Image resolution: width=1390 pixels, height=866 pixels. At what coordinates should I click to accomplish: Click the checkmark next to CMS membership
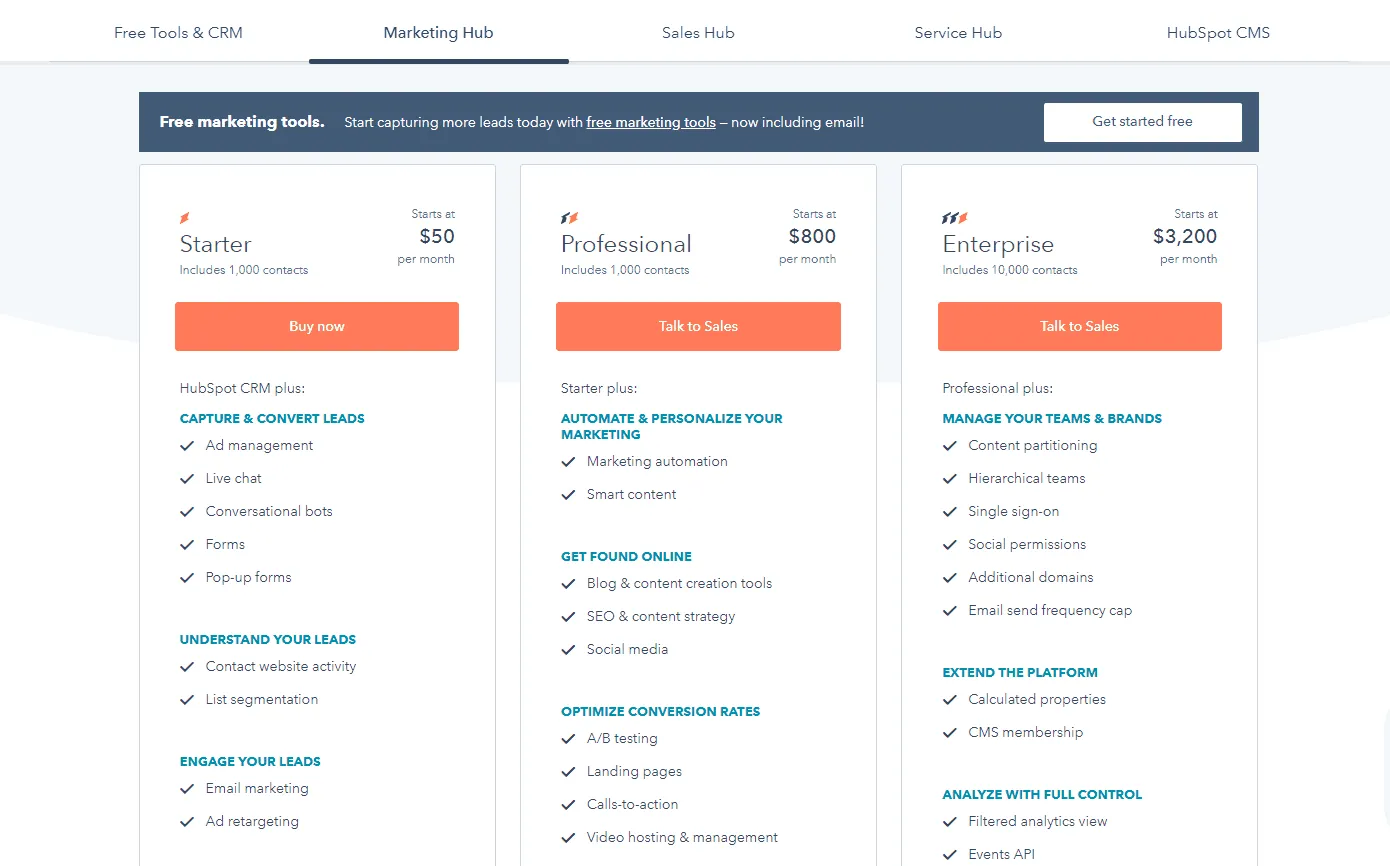pyautogui.click(x=950, y=733)
